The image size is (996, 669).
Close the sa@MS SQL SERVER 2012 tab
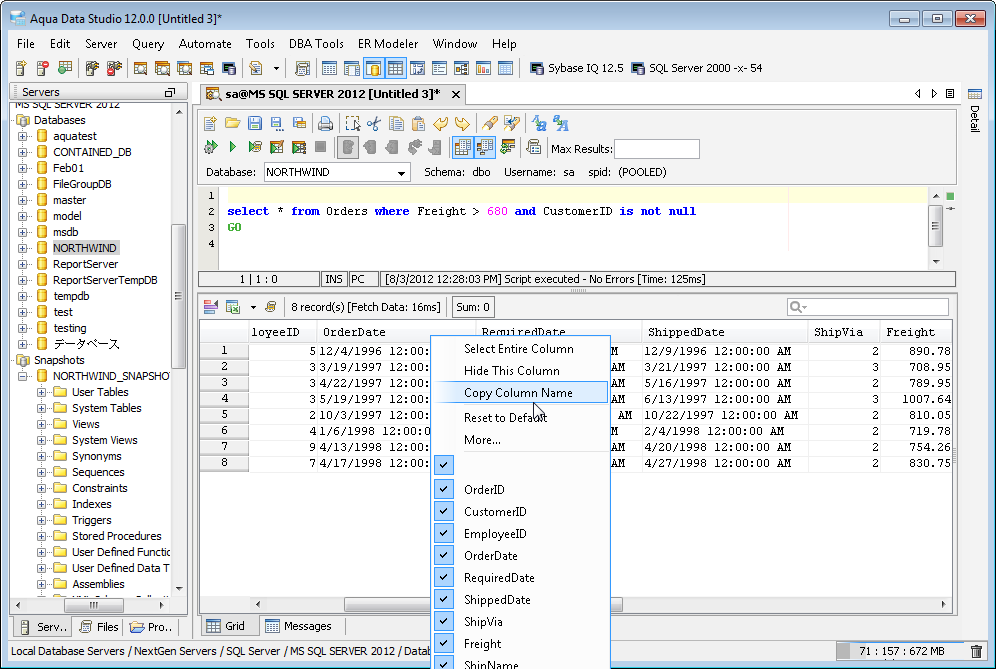(x=456, y=94)
